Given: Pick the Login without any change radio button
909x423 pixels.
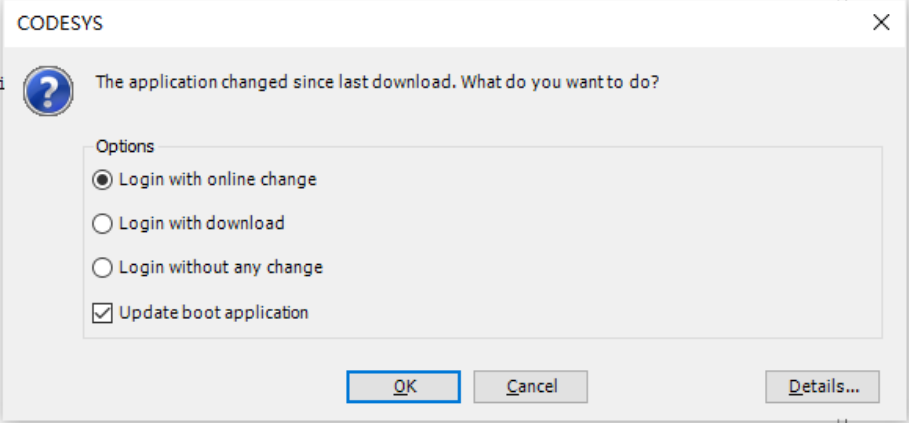Looking at the screenshot, I should pos(102,268).
